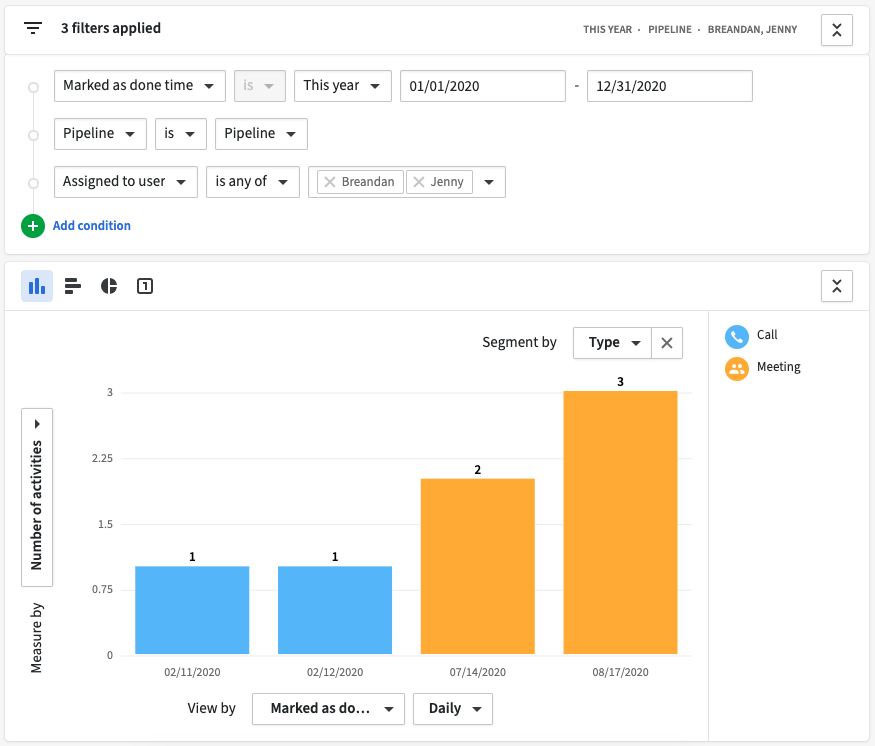Click the disabled 'is' operator dropdown
875x746 pixels.
(x=260, y=86)
